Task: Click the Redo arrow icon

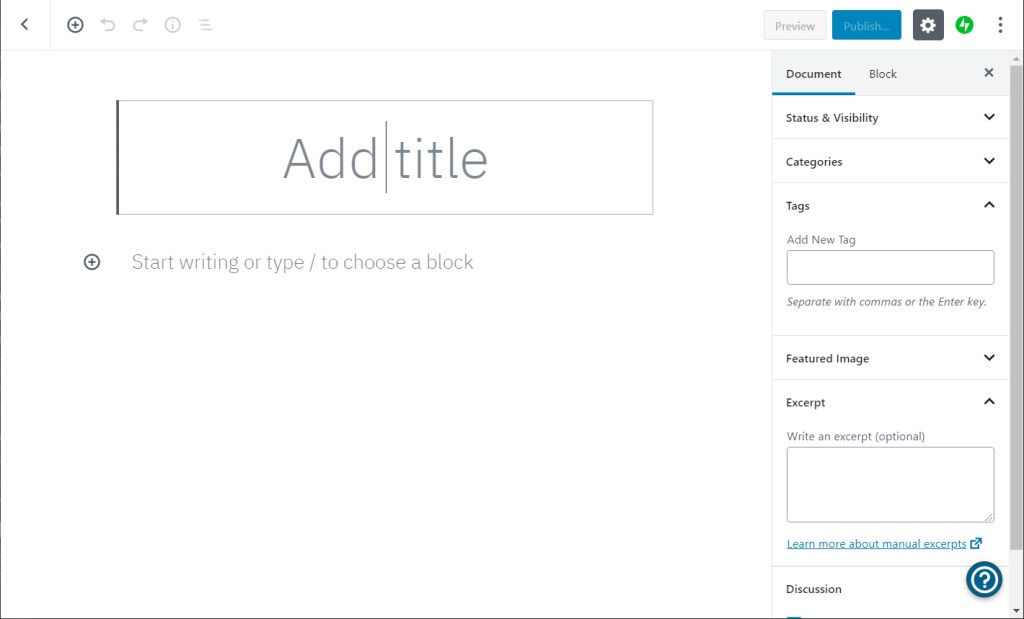Action: [140, 25]
